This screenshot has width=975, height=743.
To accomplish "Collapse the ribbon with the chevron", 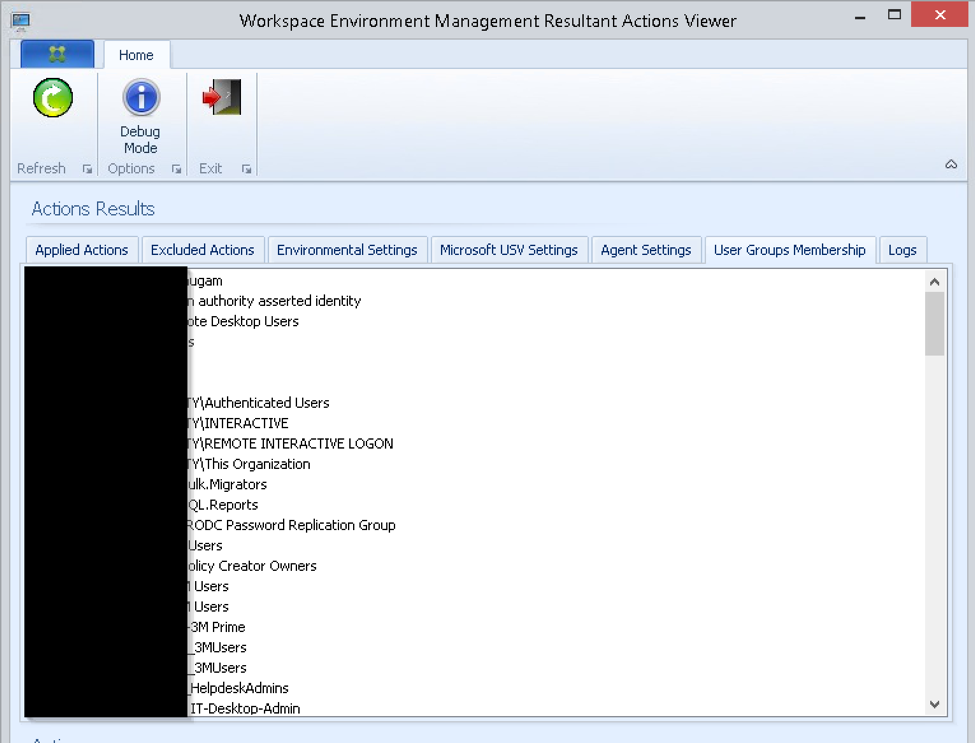I will 951,165.
